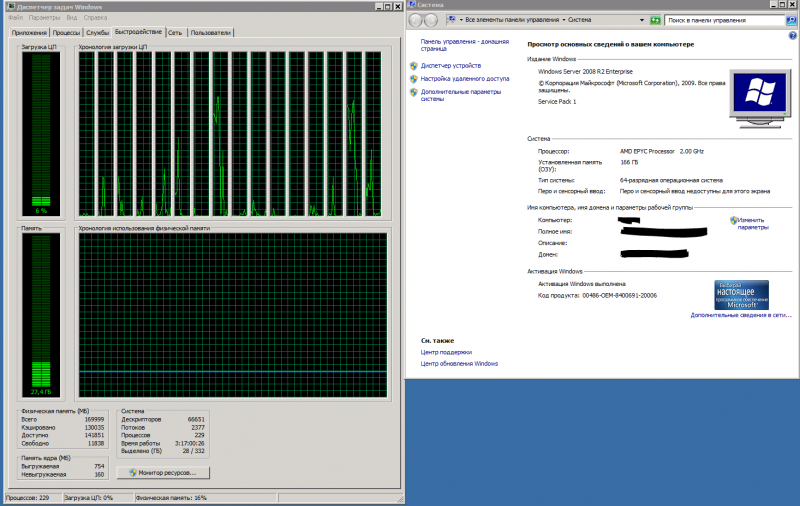Open the Сеть tab
The image size is (800, 506).
pyautogui.click(x=175, y=33)
